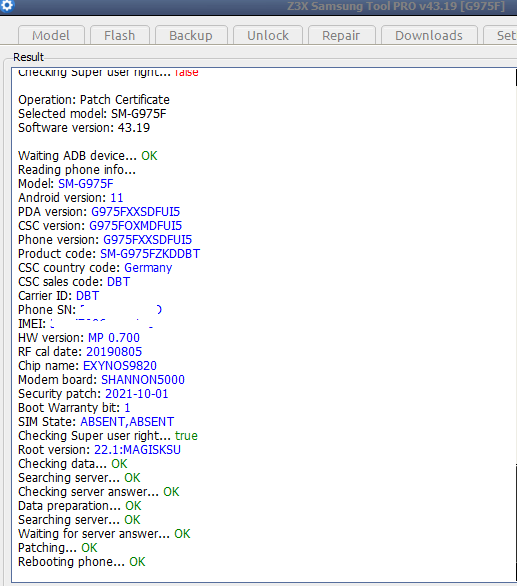
Task: Click the 'IMEI:' line
Action: (86, 324)
